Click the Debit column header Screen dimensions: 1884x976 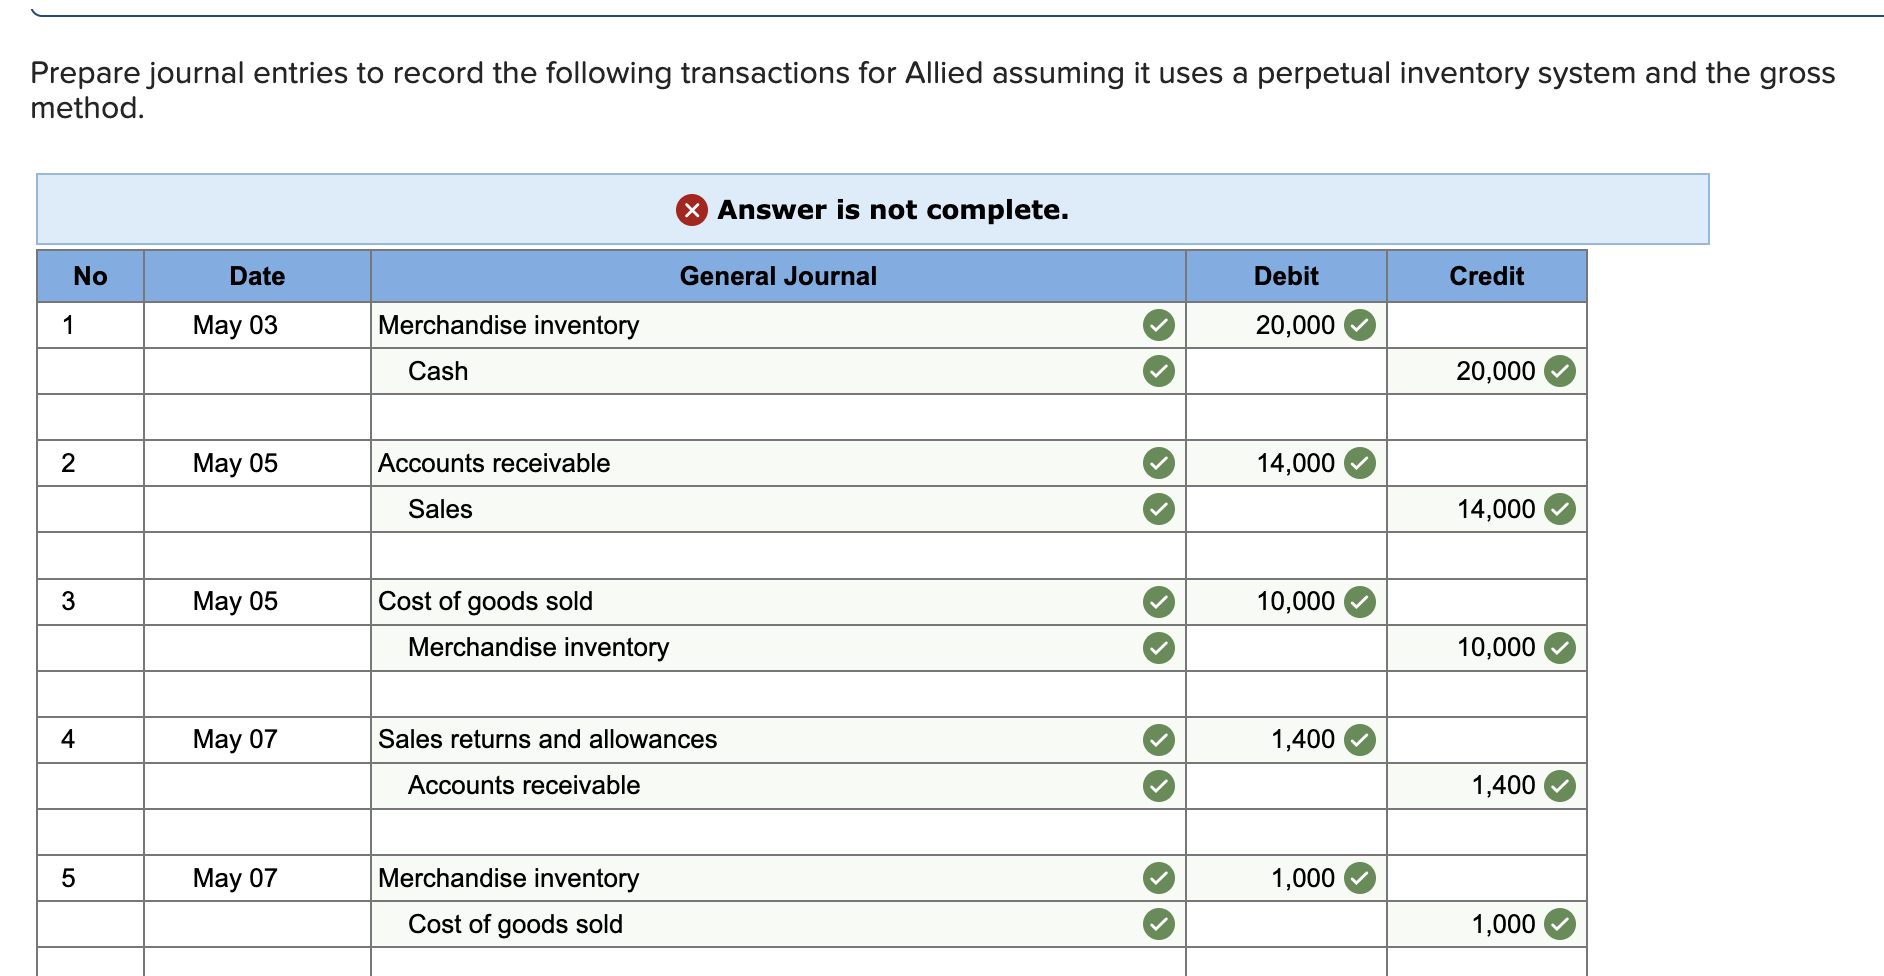click(1285, 276)
